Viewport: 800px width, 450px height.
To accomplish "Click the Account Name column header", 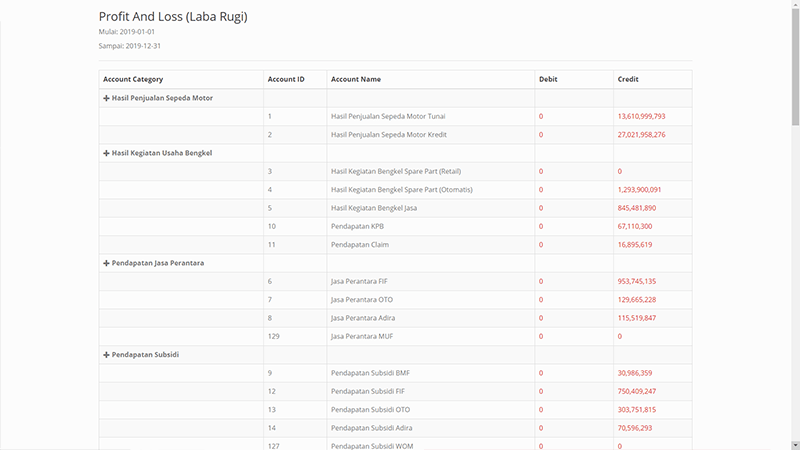I will point(356,79).
